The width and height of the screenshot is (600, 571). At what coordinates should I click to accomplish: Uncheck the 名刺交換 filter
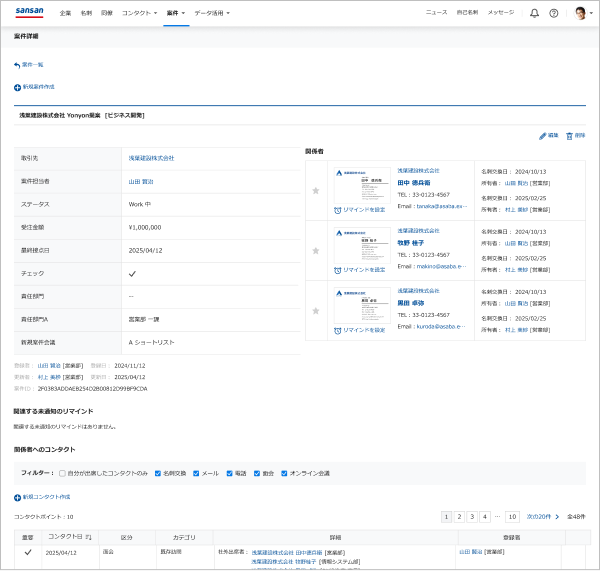tap(158, 473)
